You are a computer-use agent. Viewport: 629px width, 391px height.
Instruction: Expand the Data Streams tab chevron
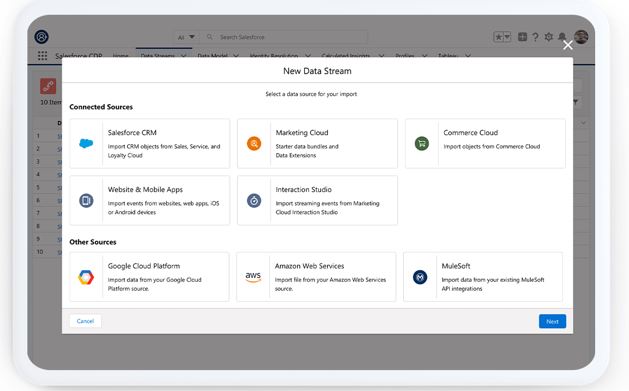(x=184, y=55)
